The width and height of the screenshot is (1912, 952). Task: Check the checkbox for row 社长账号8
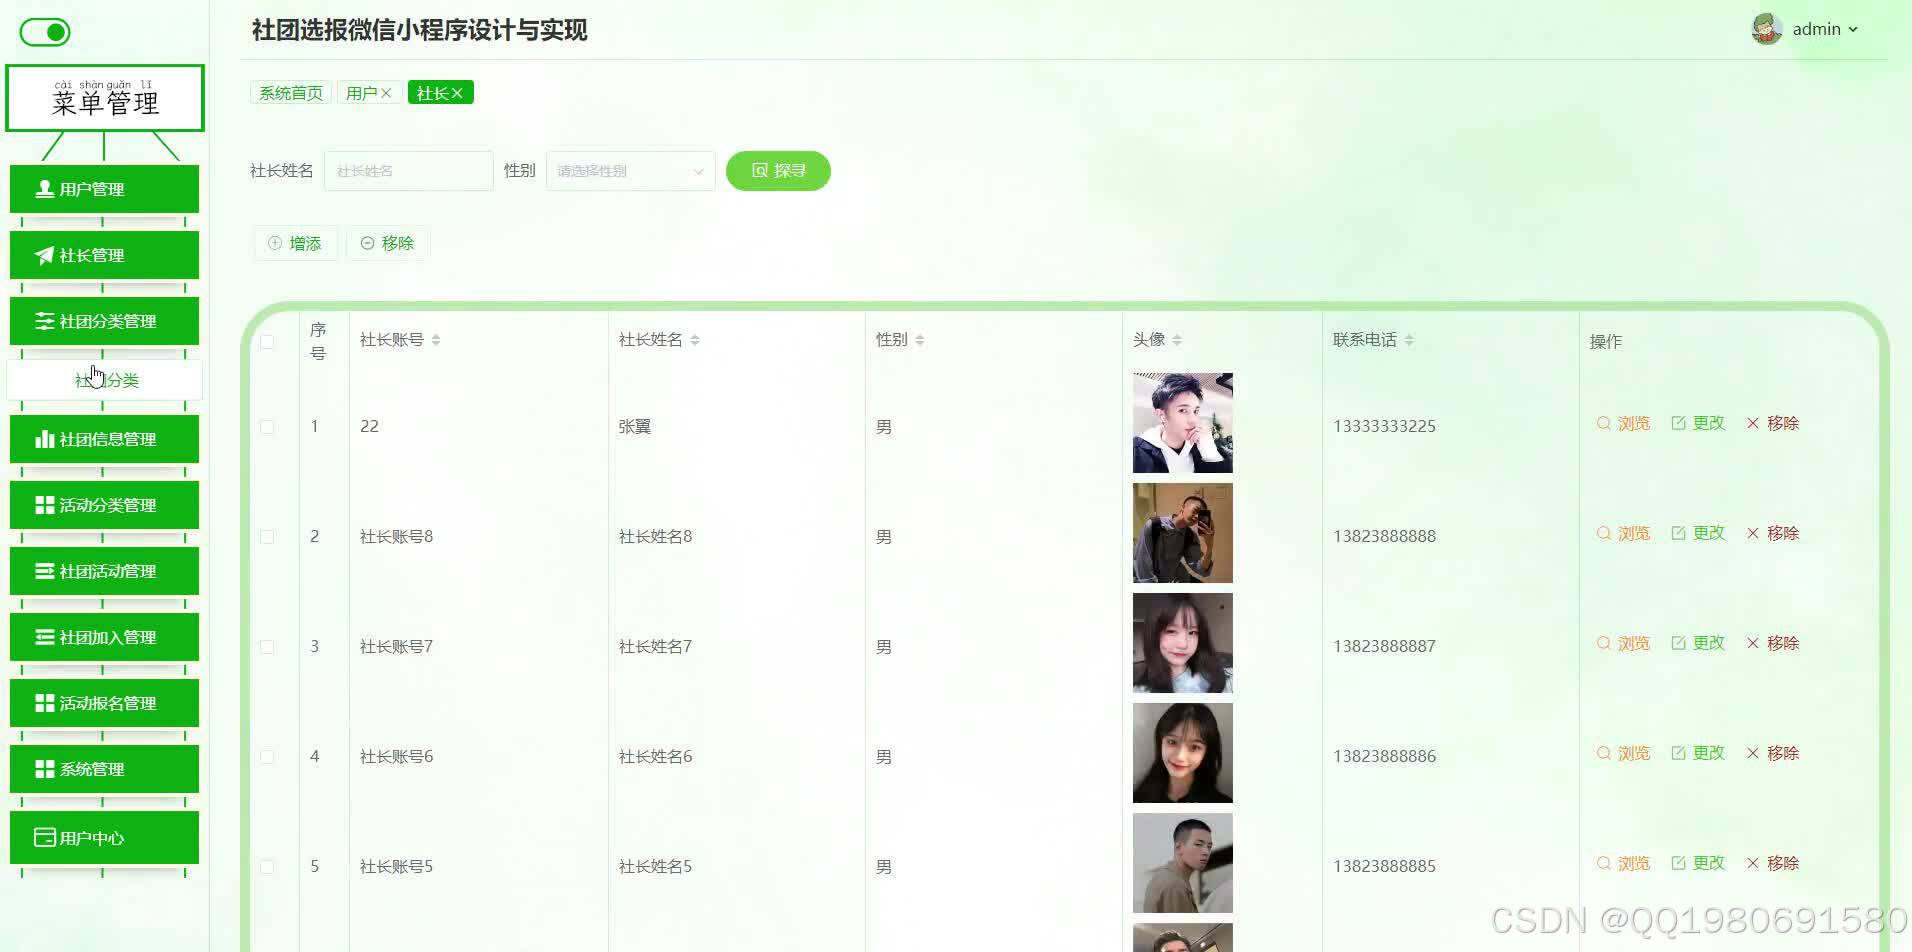[267, 536]
